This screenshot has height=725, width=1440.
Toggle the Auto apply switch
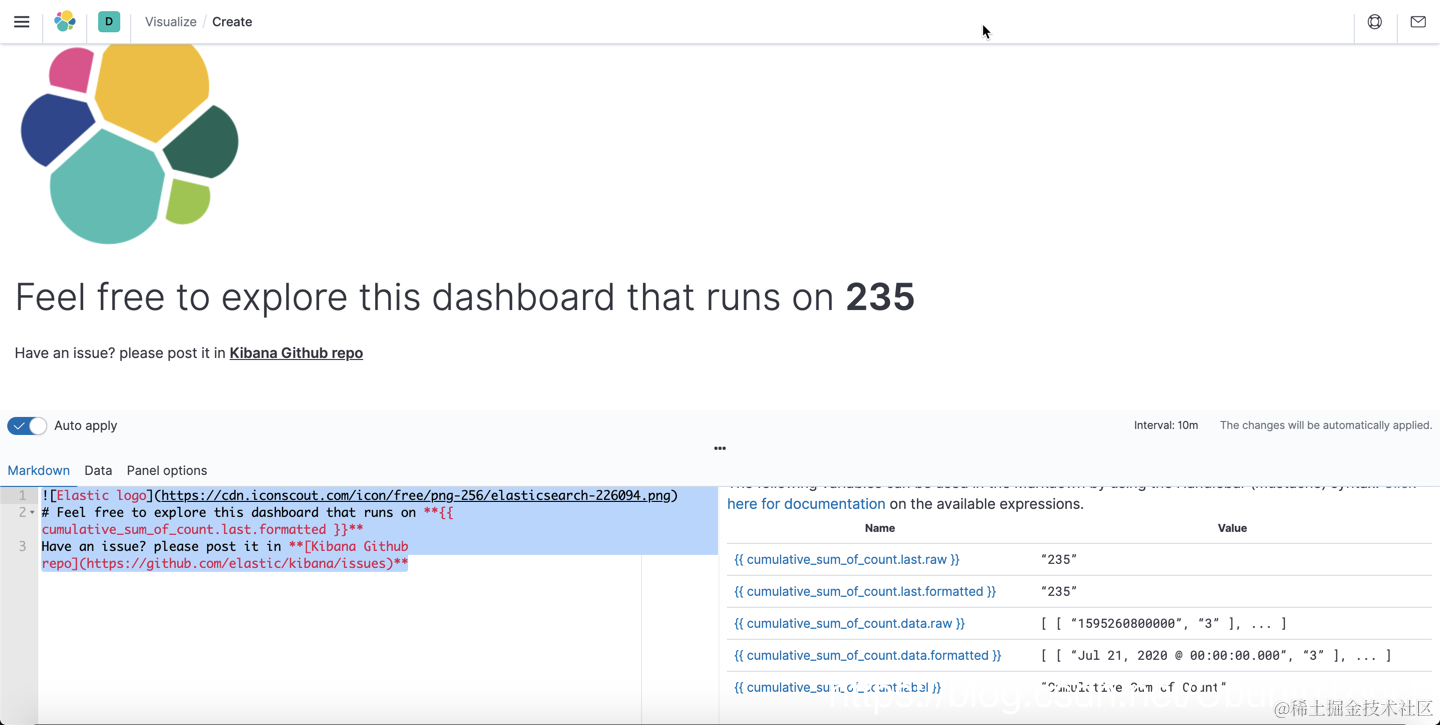tap(27, 426)
